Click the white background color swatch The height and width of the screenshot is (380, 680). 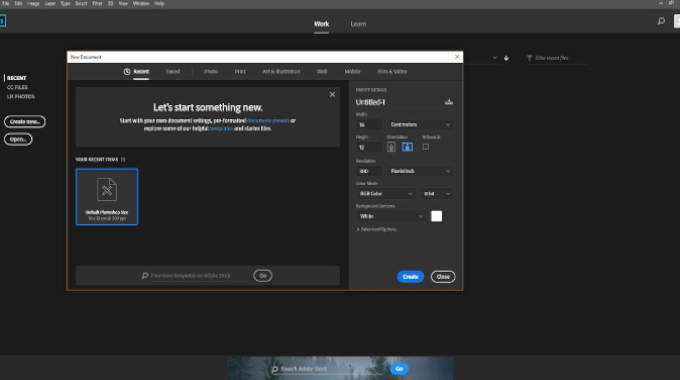[x=437, y=216]
